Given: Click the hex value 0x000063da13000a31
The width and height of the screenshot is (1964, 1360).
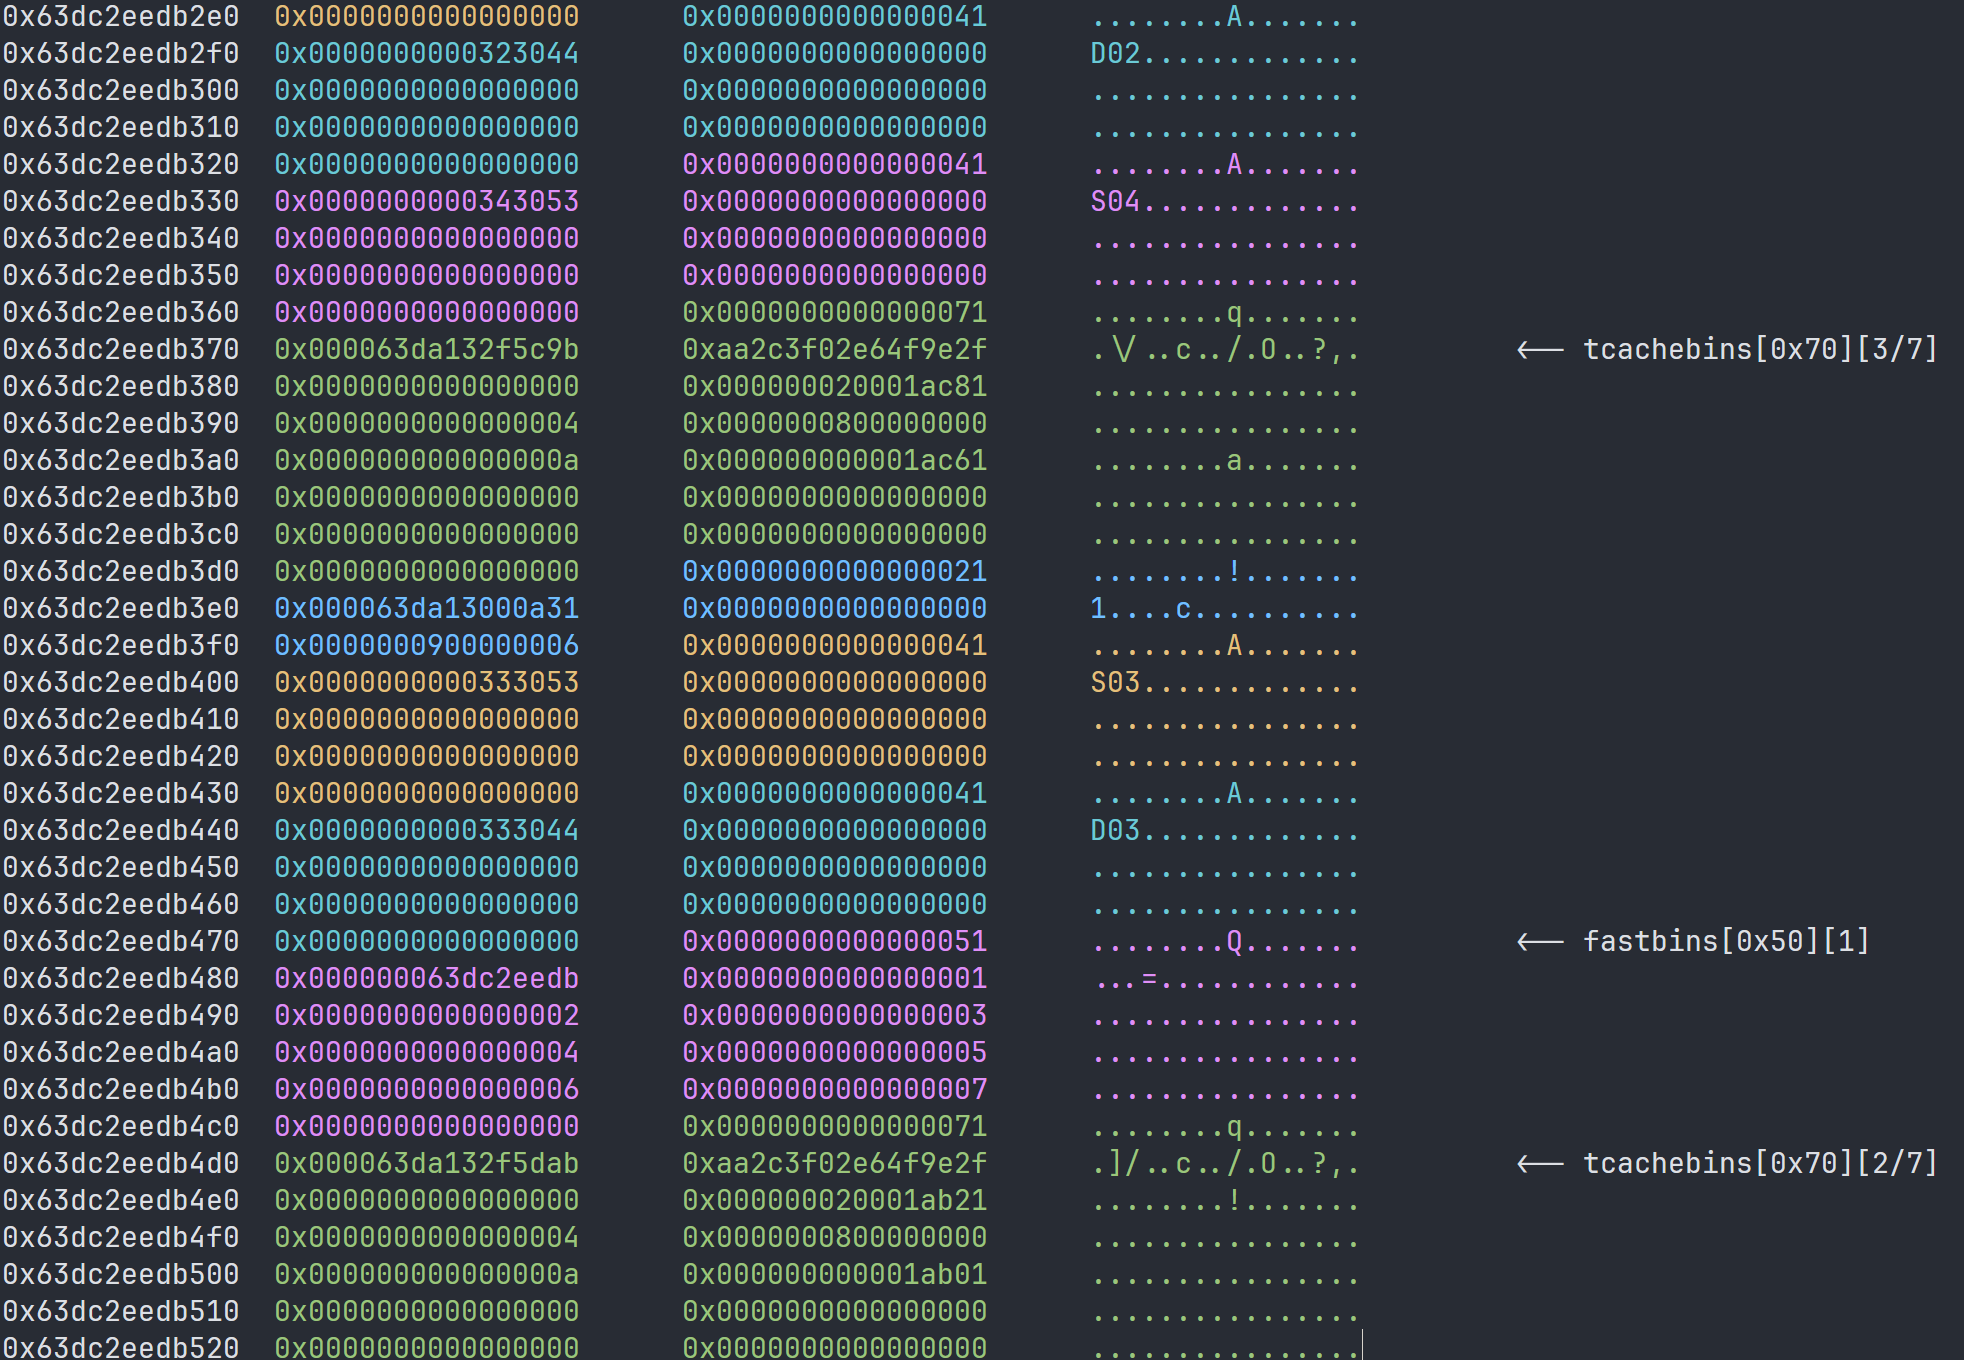Looking at the screenshot, I should point(427,608).
